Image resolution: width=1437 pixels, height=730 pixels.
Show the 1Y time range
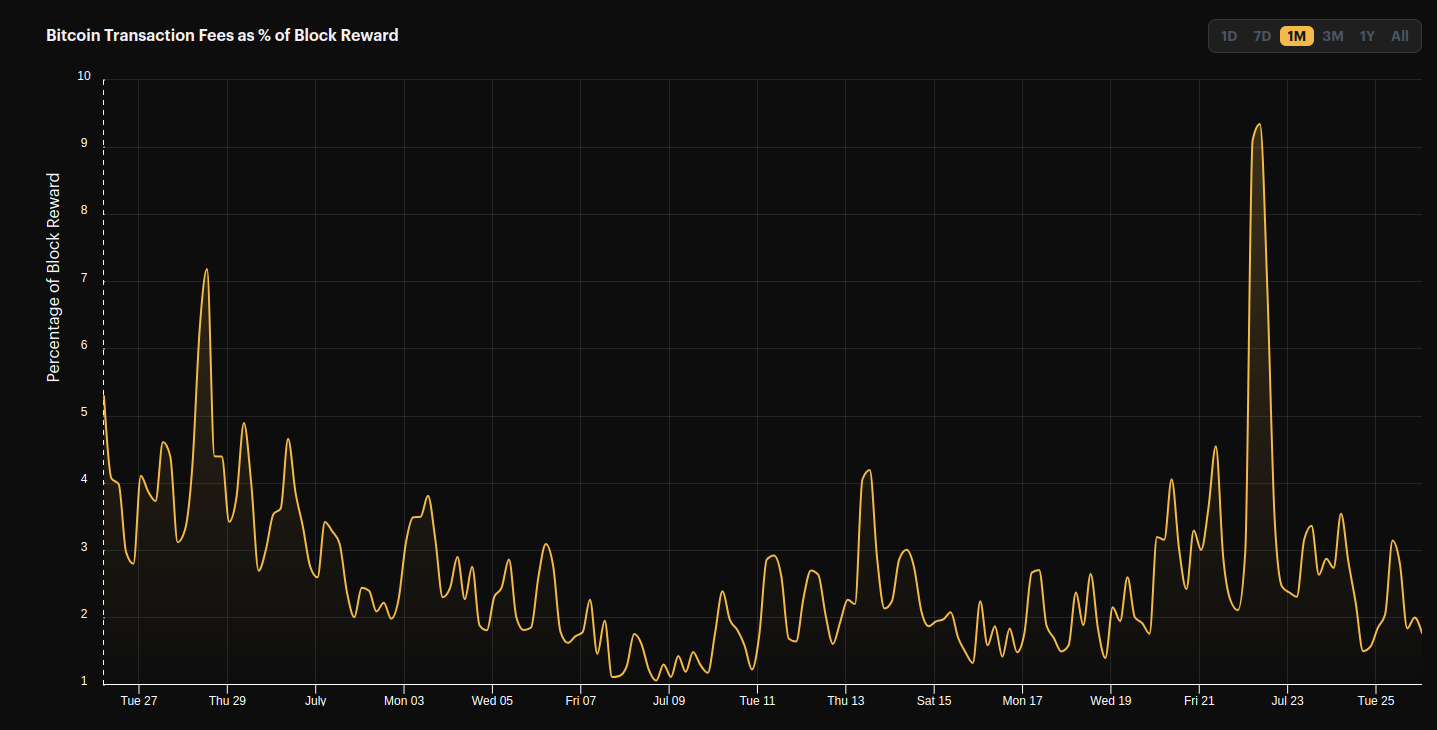click(x=1367, y=36)
